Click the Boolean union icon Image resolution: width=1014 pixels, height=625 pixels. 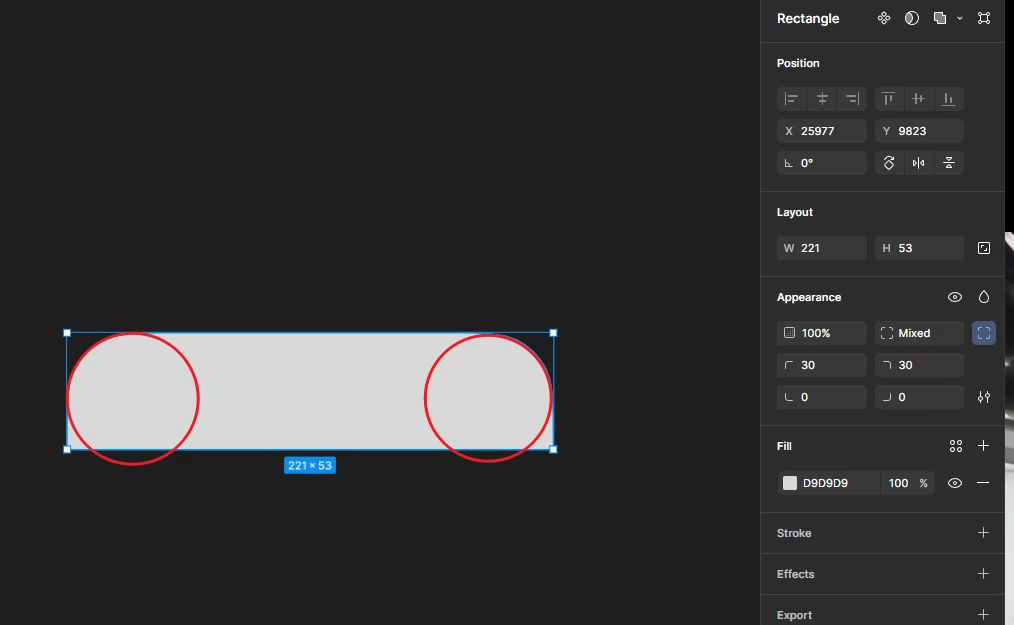click(940, 18)
